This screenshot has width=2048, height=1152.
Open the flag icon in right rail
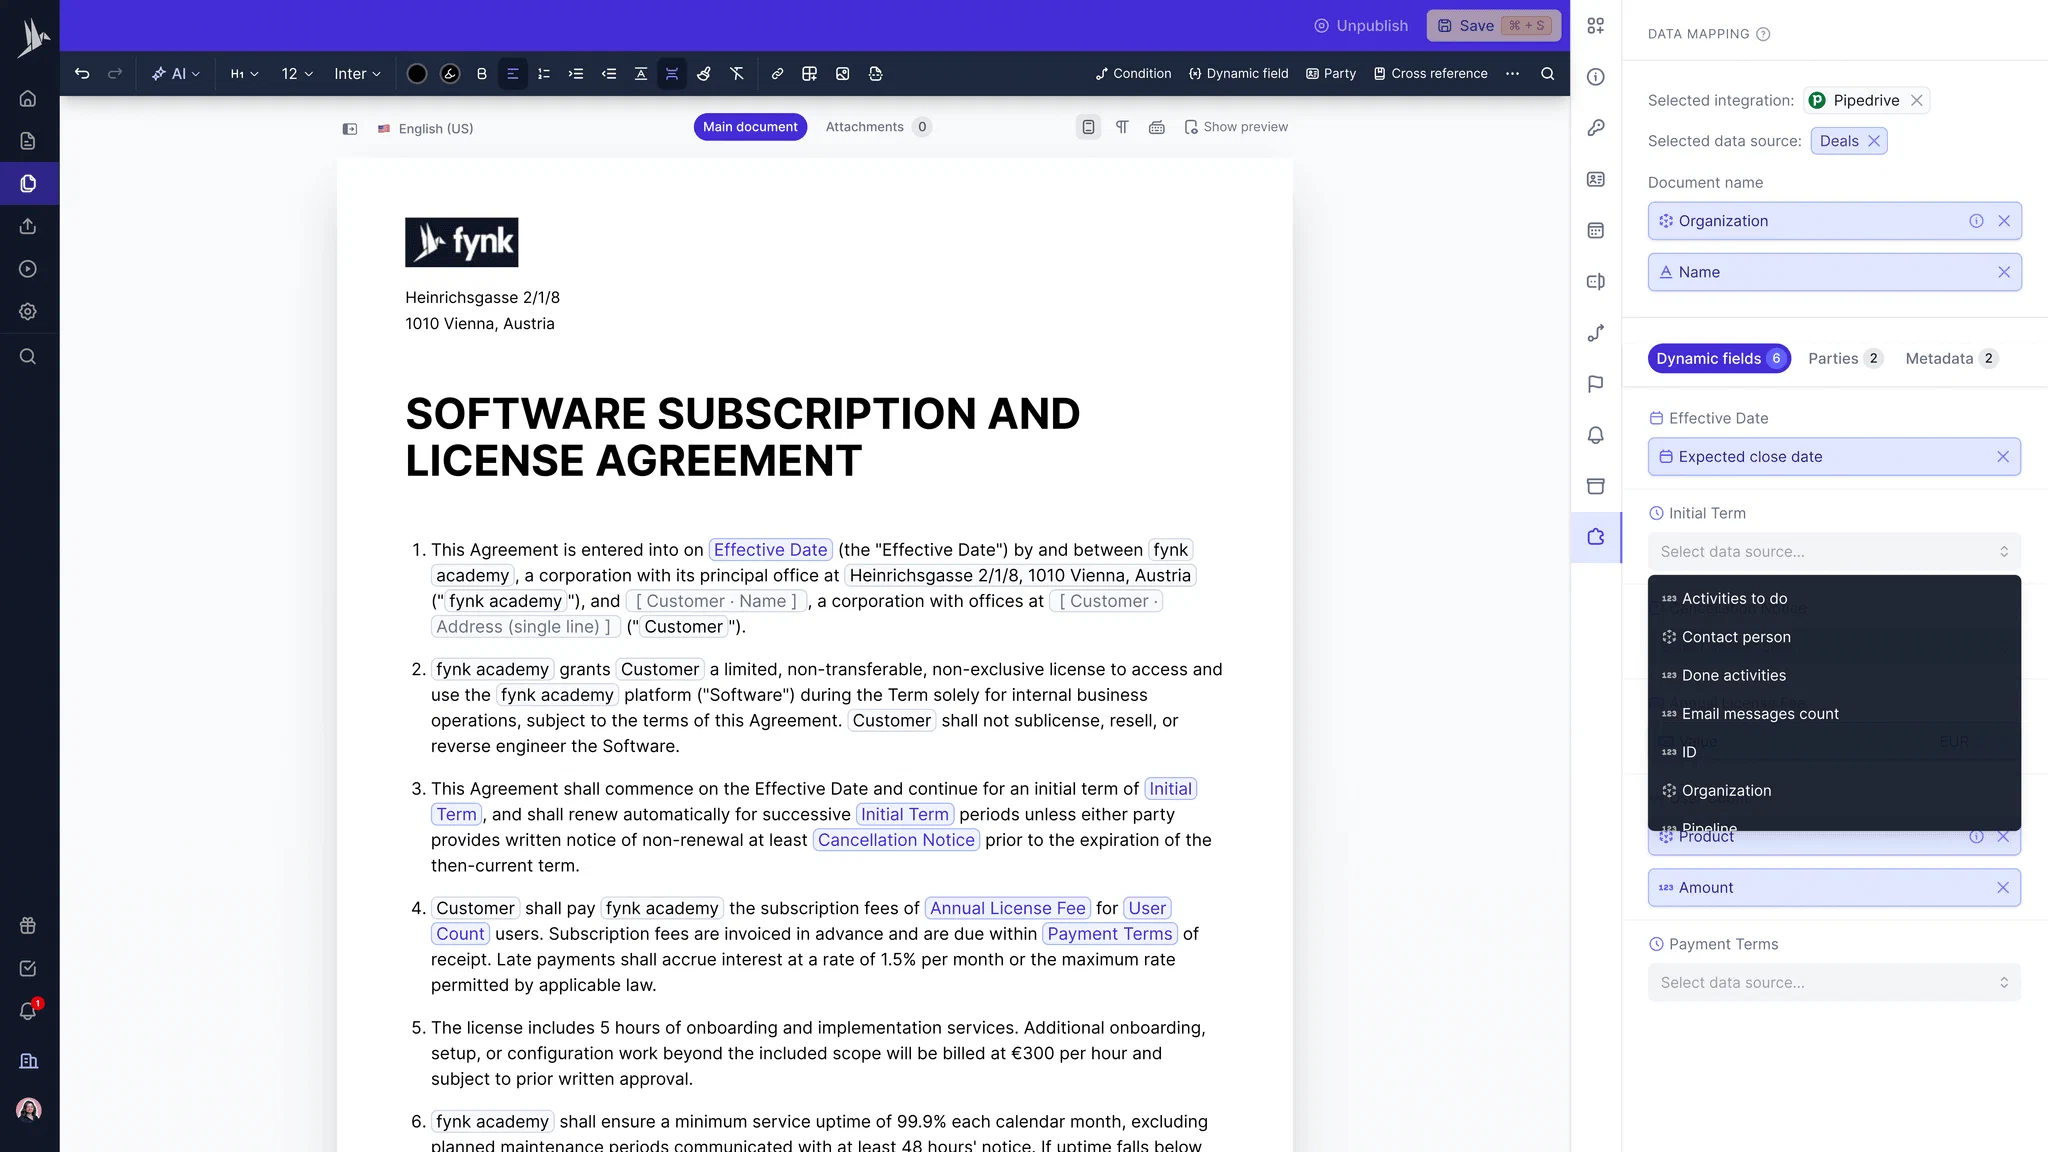tap(1596, 384)
